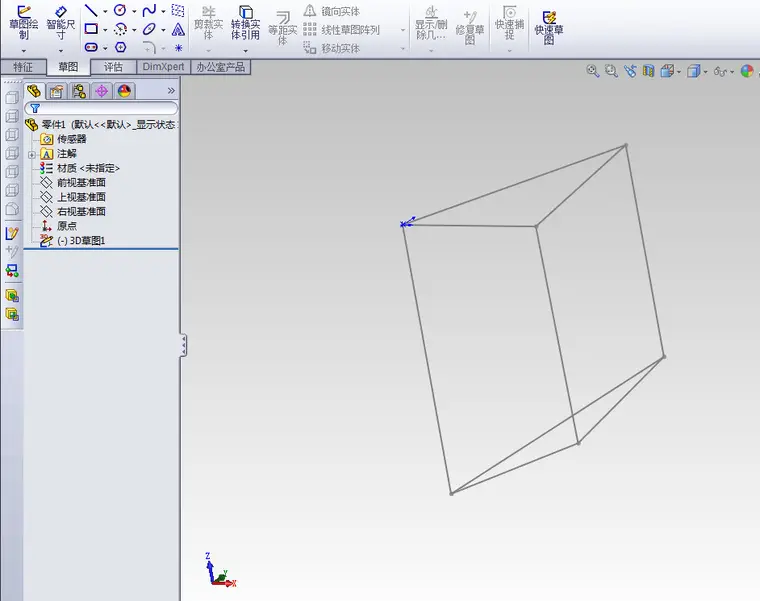Viewport: 760px width, 601px height.
Task: Select the Polygon sketch tool
Action: coord(120,47)
